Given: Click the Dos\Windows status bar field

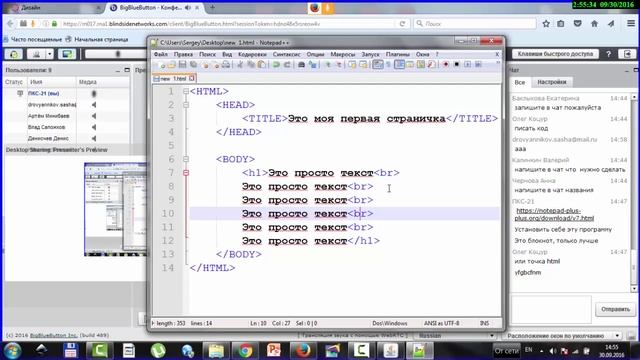Looking at the screenshot, I should click(389, 323).
